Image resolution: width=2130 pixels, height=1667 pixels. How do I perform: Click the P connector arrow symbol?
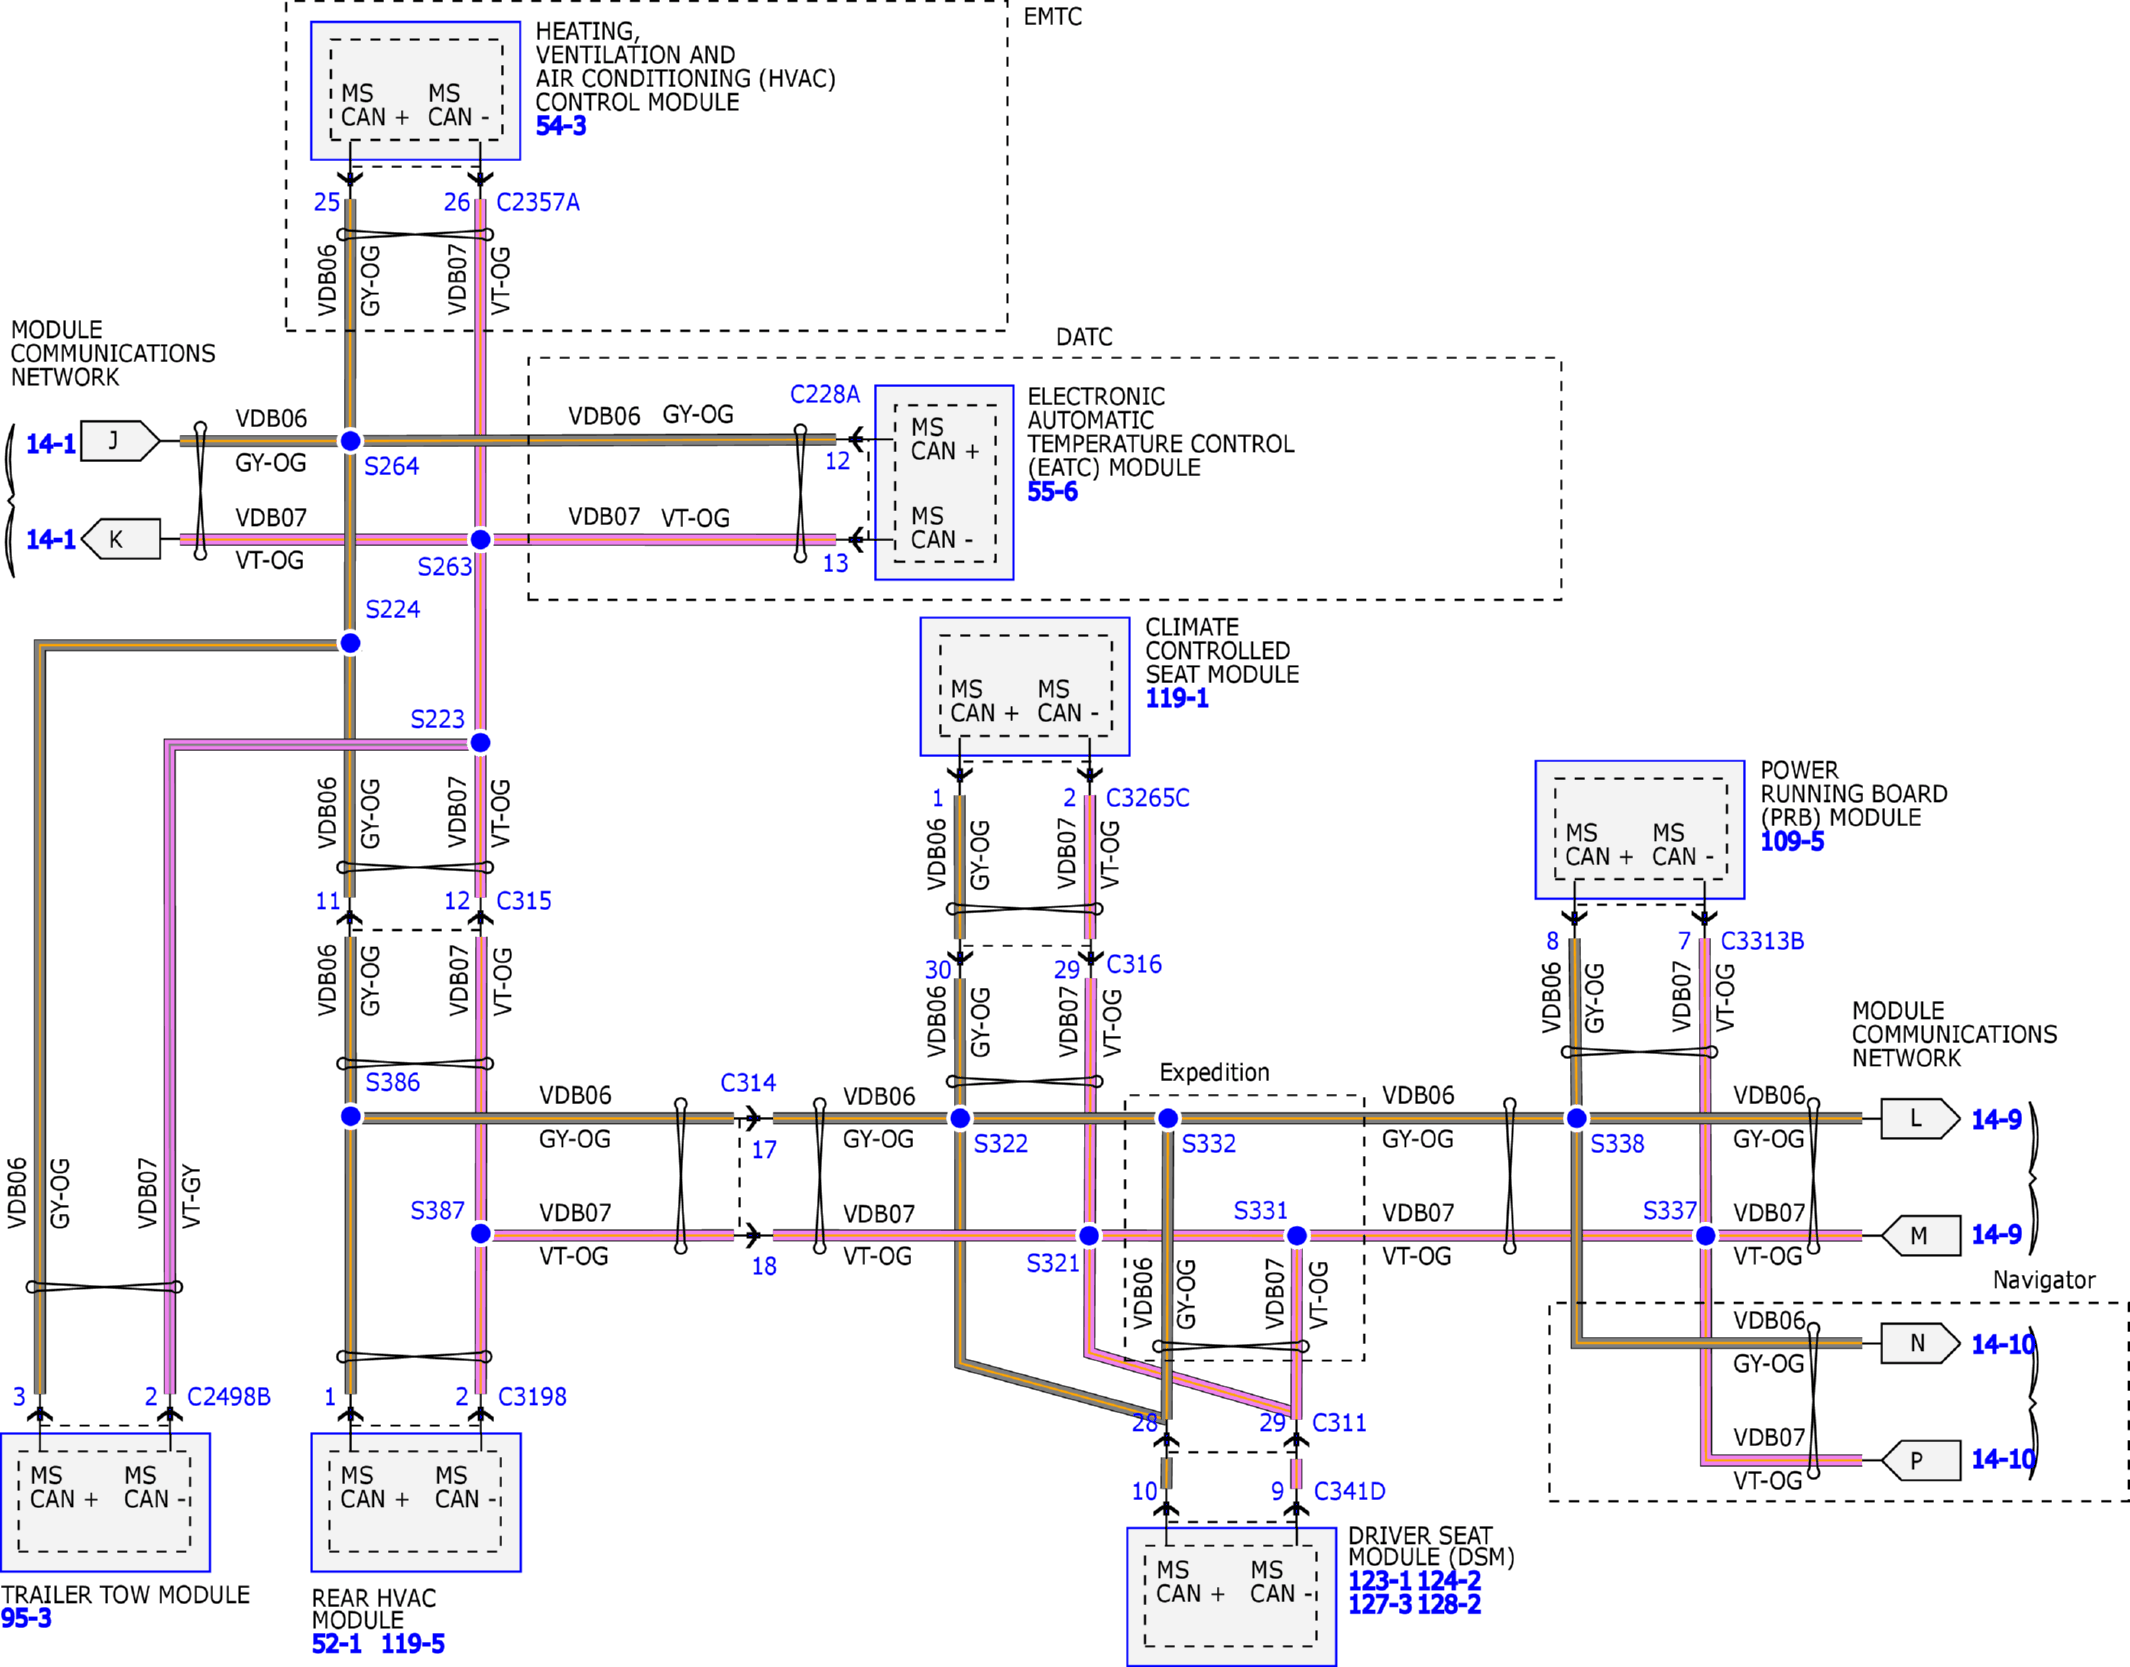pyautogui.click(x=1920, y=1460)
